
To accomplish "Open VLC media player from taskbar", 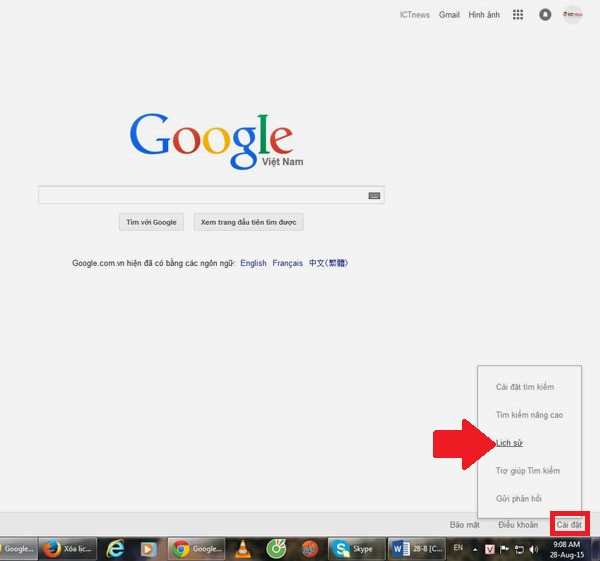I will click(243, 549).
